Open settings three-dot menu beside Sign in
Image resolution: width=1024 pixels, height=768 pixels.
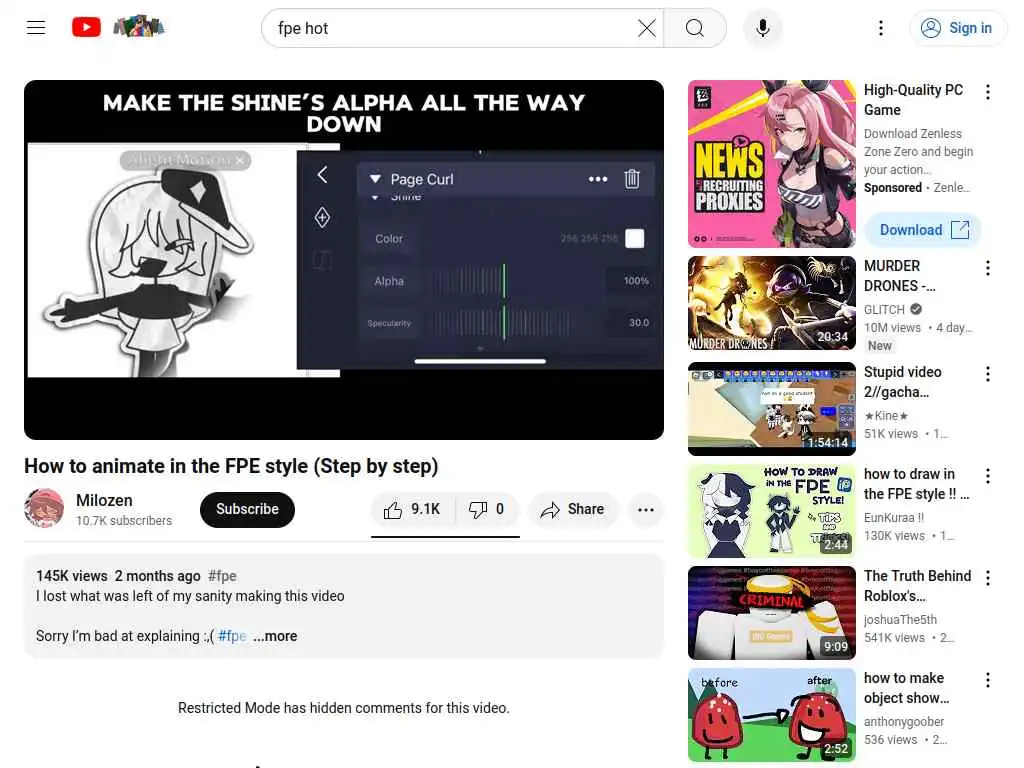click(x=881, y=28)
